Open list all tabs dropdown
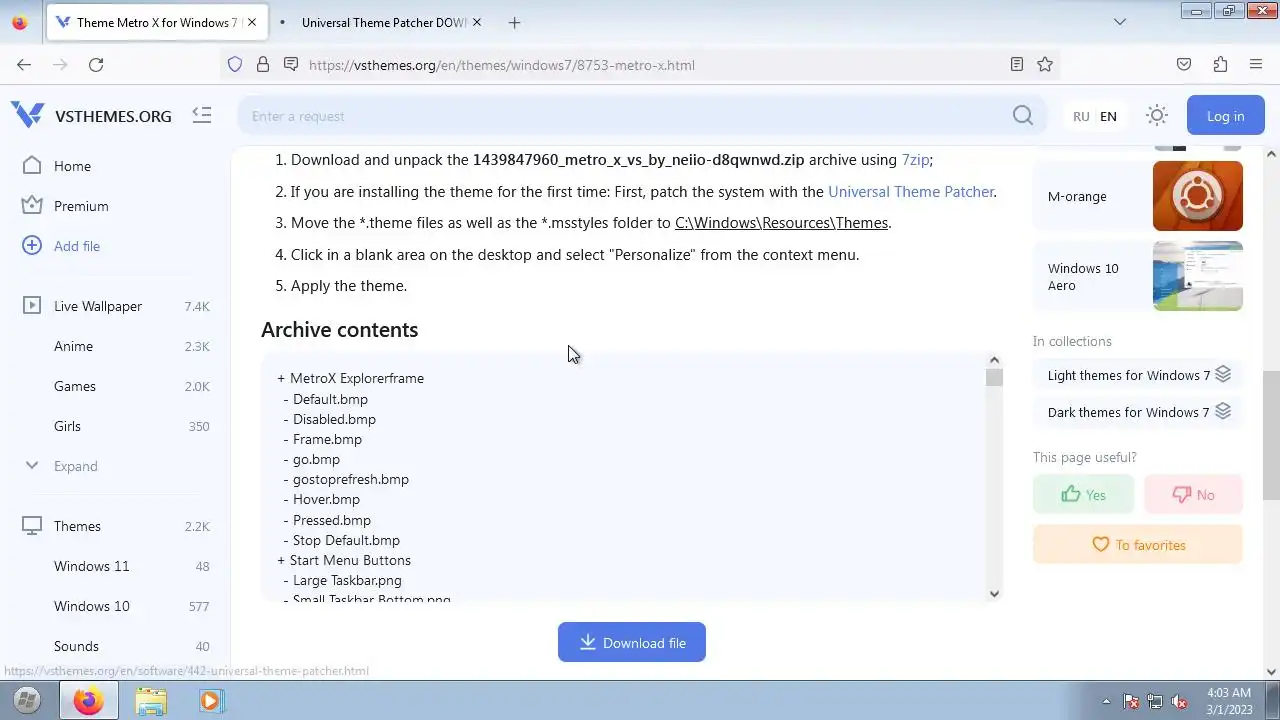 point(1120,22)
